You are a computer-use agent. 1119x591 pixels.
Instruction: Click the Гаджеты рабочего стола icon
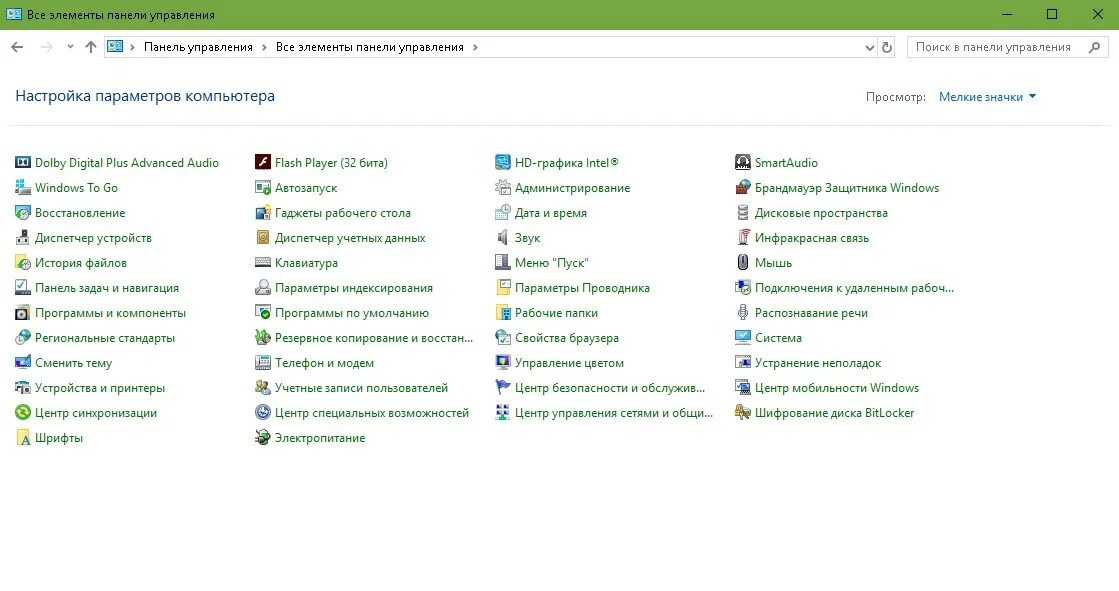point(263,213)
